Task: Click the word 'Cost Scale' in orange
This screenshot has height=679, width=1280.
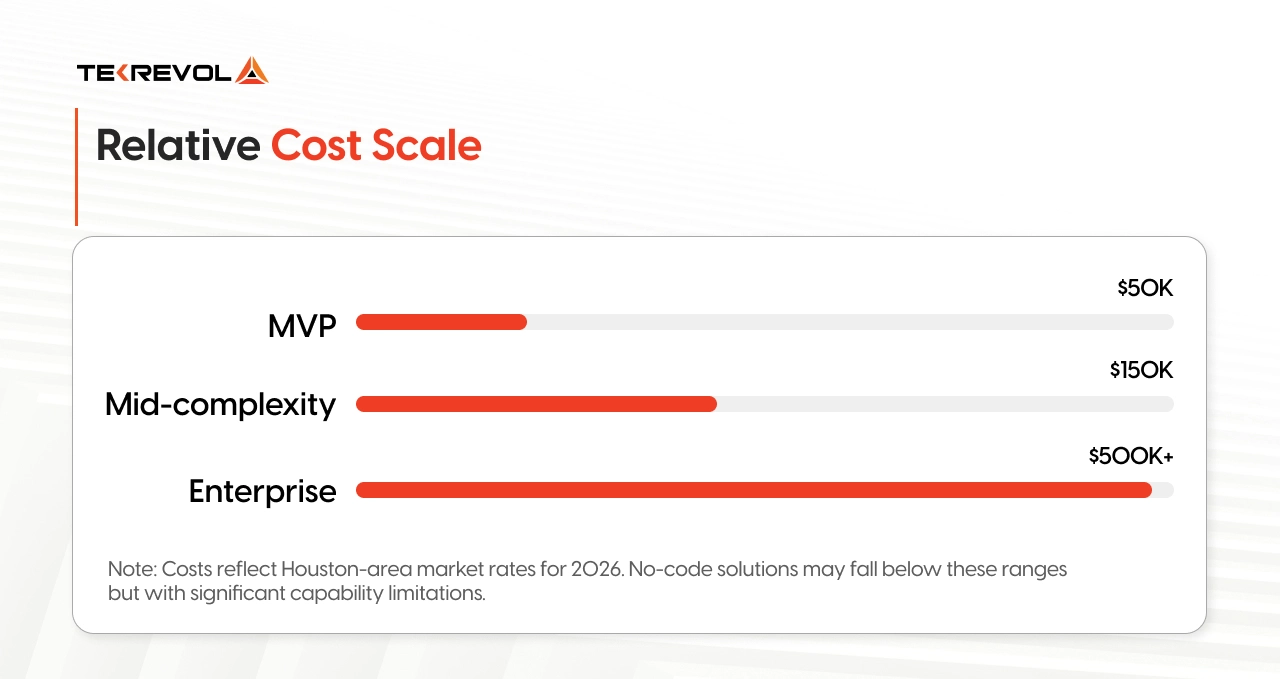Action: pyautogui.click(x=376, y=146)
